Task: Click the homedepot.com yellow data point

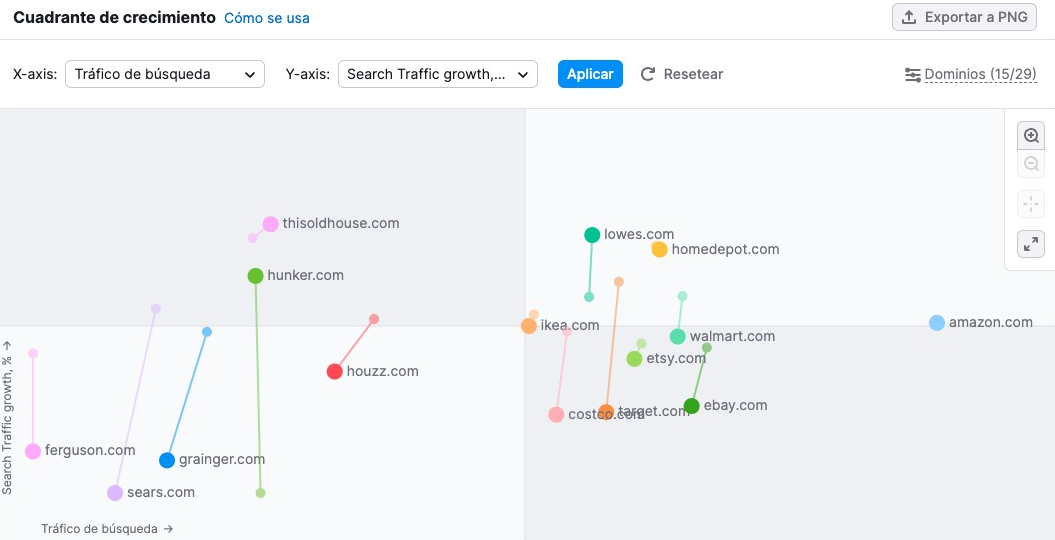Action: [x=659, y=250]
